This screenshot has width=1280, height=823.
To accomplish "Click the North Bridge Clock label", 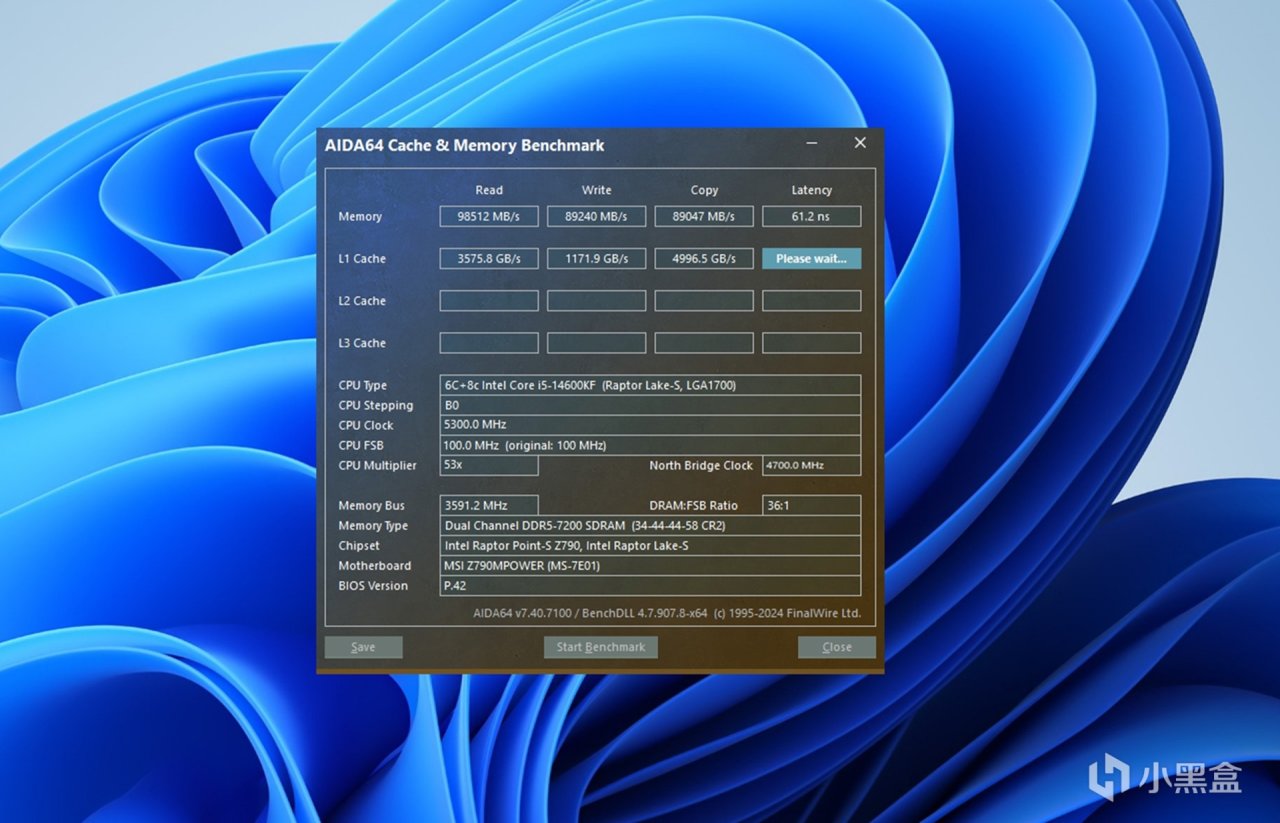I will 701,466.
